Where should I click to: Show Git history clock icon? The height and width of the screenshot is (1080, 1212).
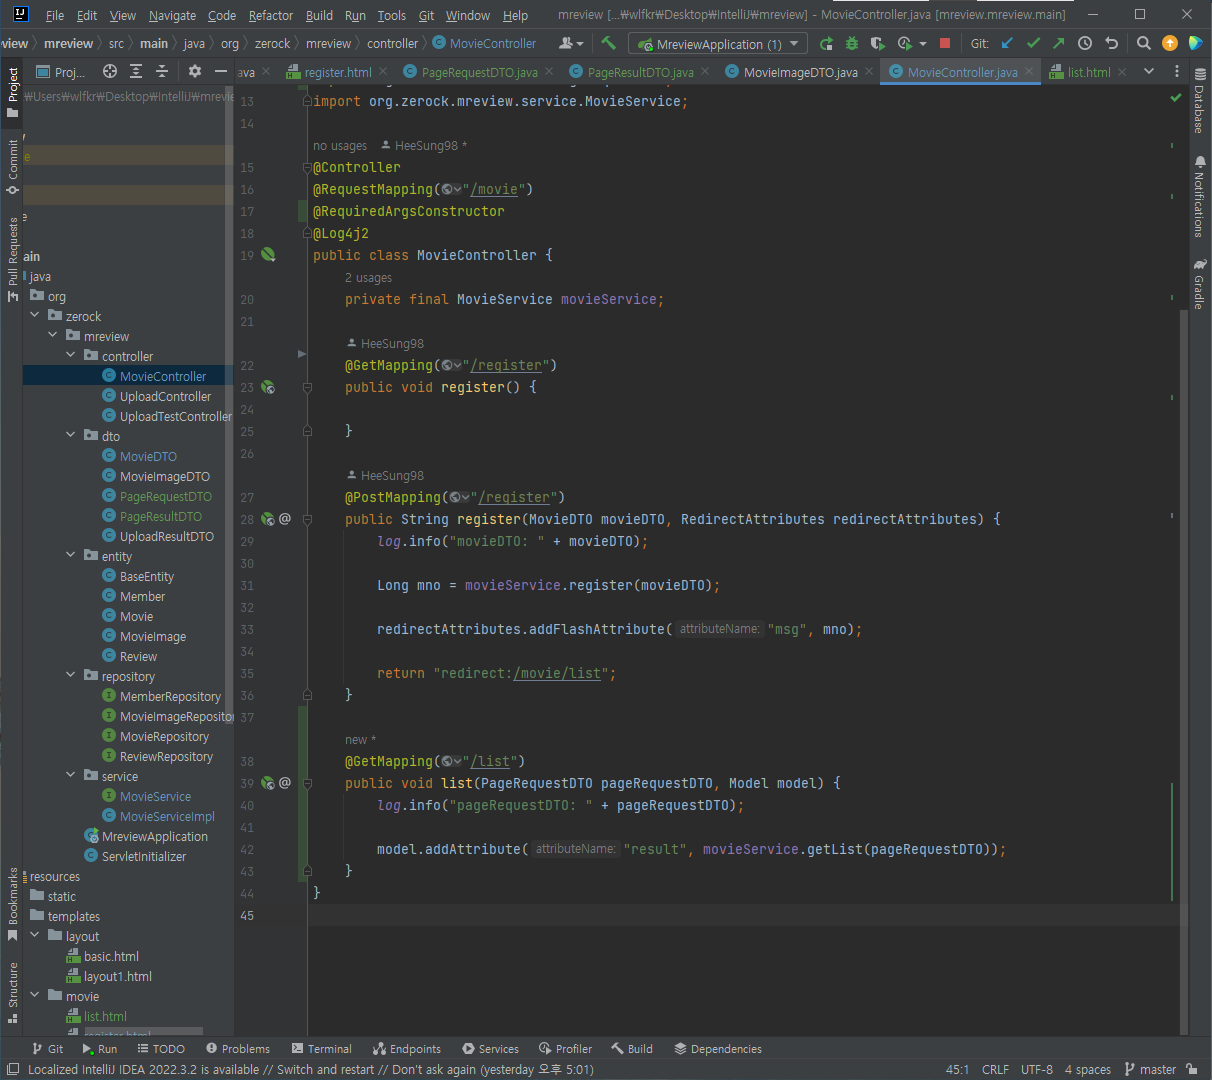point(1085,43)
